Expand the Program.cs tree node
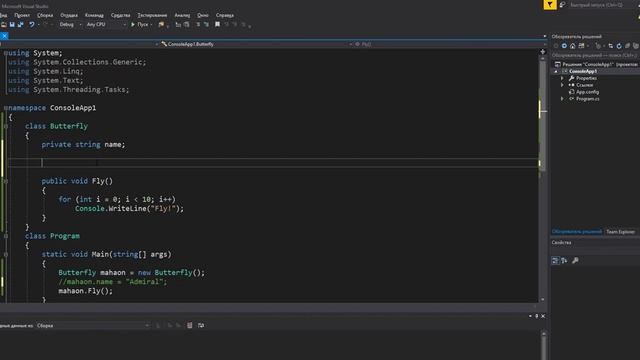This screenshot has width=640, height=360. (562, 99)
